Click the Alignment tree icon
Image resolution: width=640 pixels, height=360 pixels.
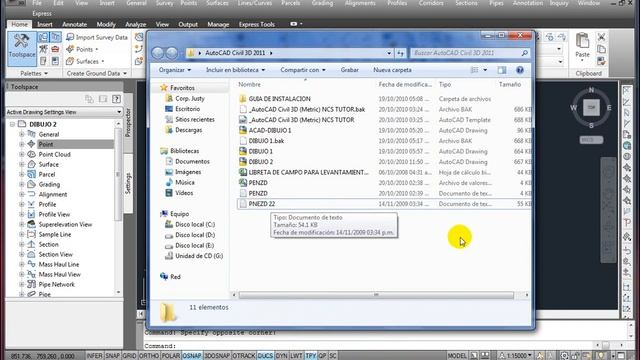click(31, 194)
